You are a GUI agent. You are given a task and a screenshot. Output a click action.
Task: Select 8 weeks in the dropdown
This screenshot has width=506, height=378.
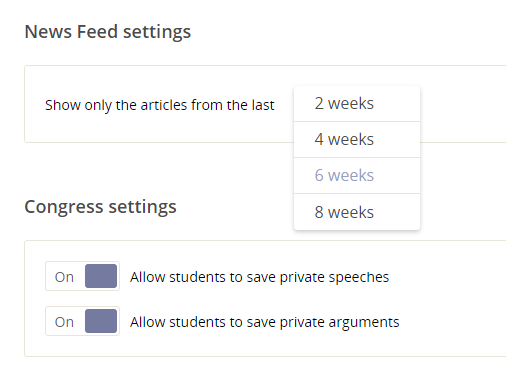pyautogui.click(x=357, y=212)
